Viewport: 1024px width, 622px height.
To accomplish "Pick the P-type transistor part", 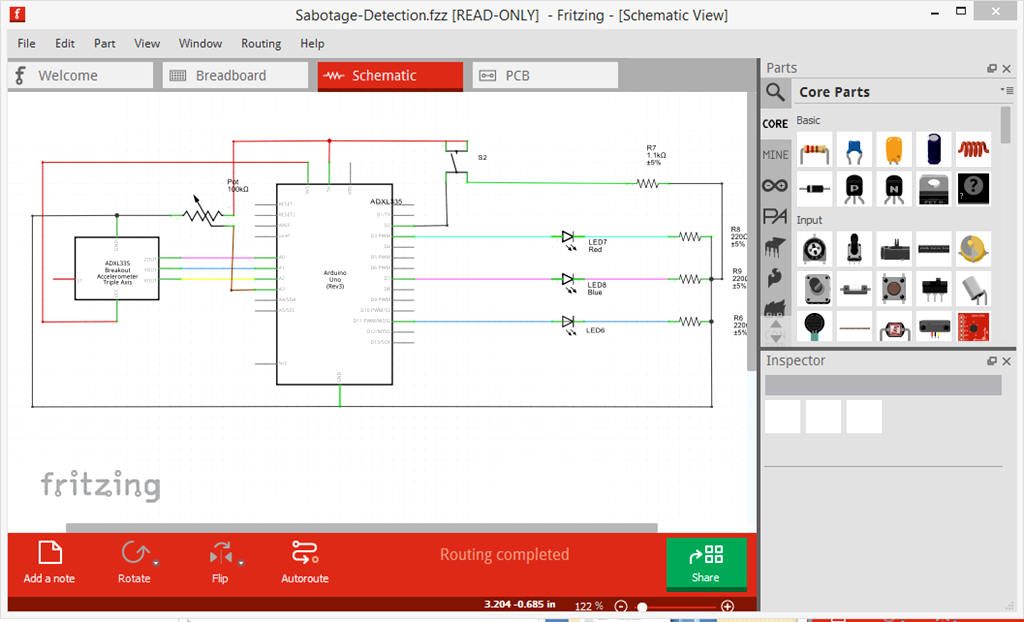I will click(854, 189).
